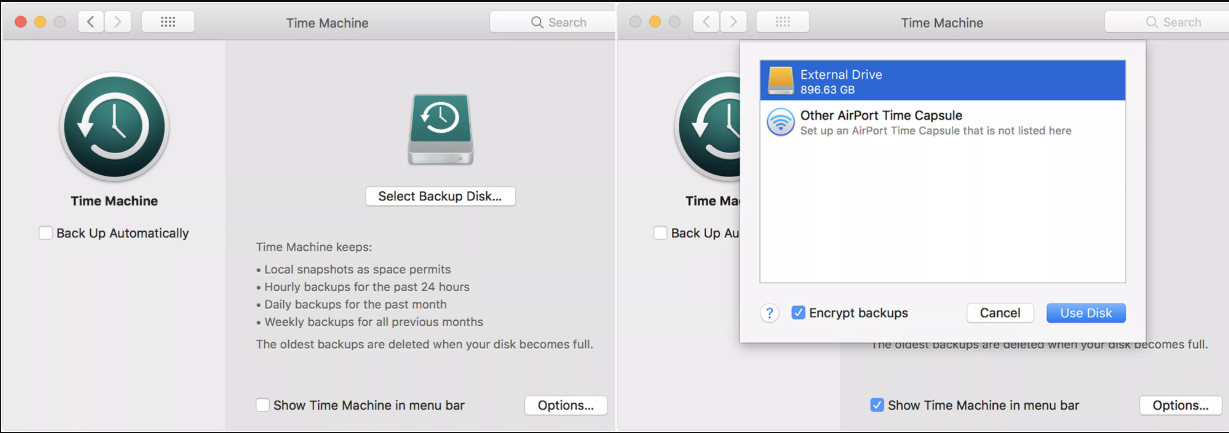Click 'Local snapshots as space permits' text
The image size is (1229, 433).
click(357, 269)
